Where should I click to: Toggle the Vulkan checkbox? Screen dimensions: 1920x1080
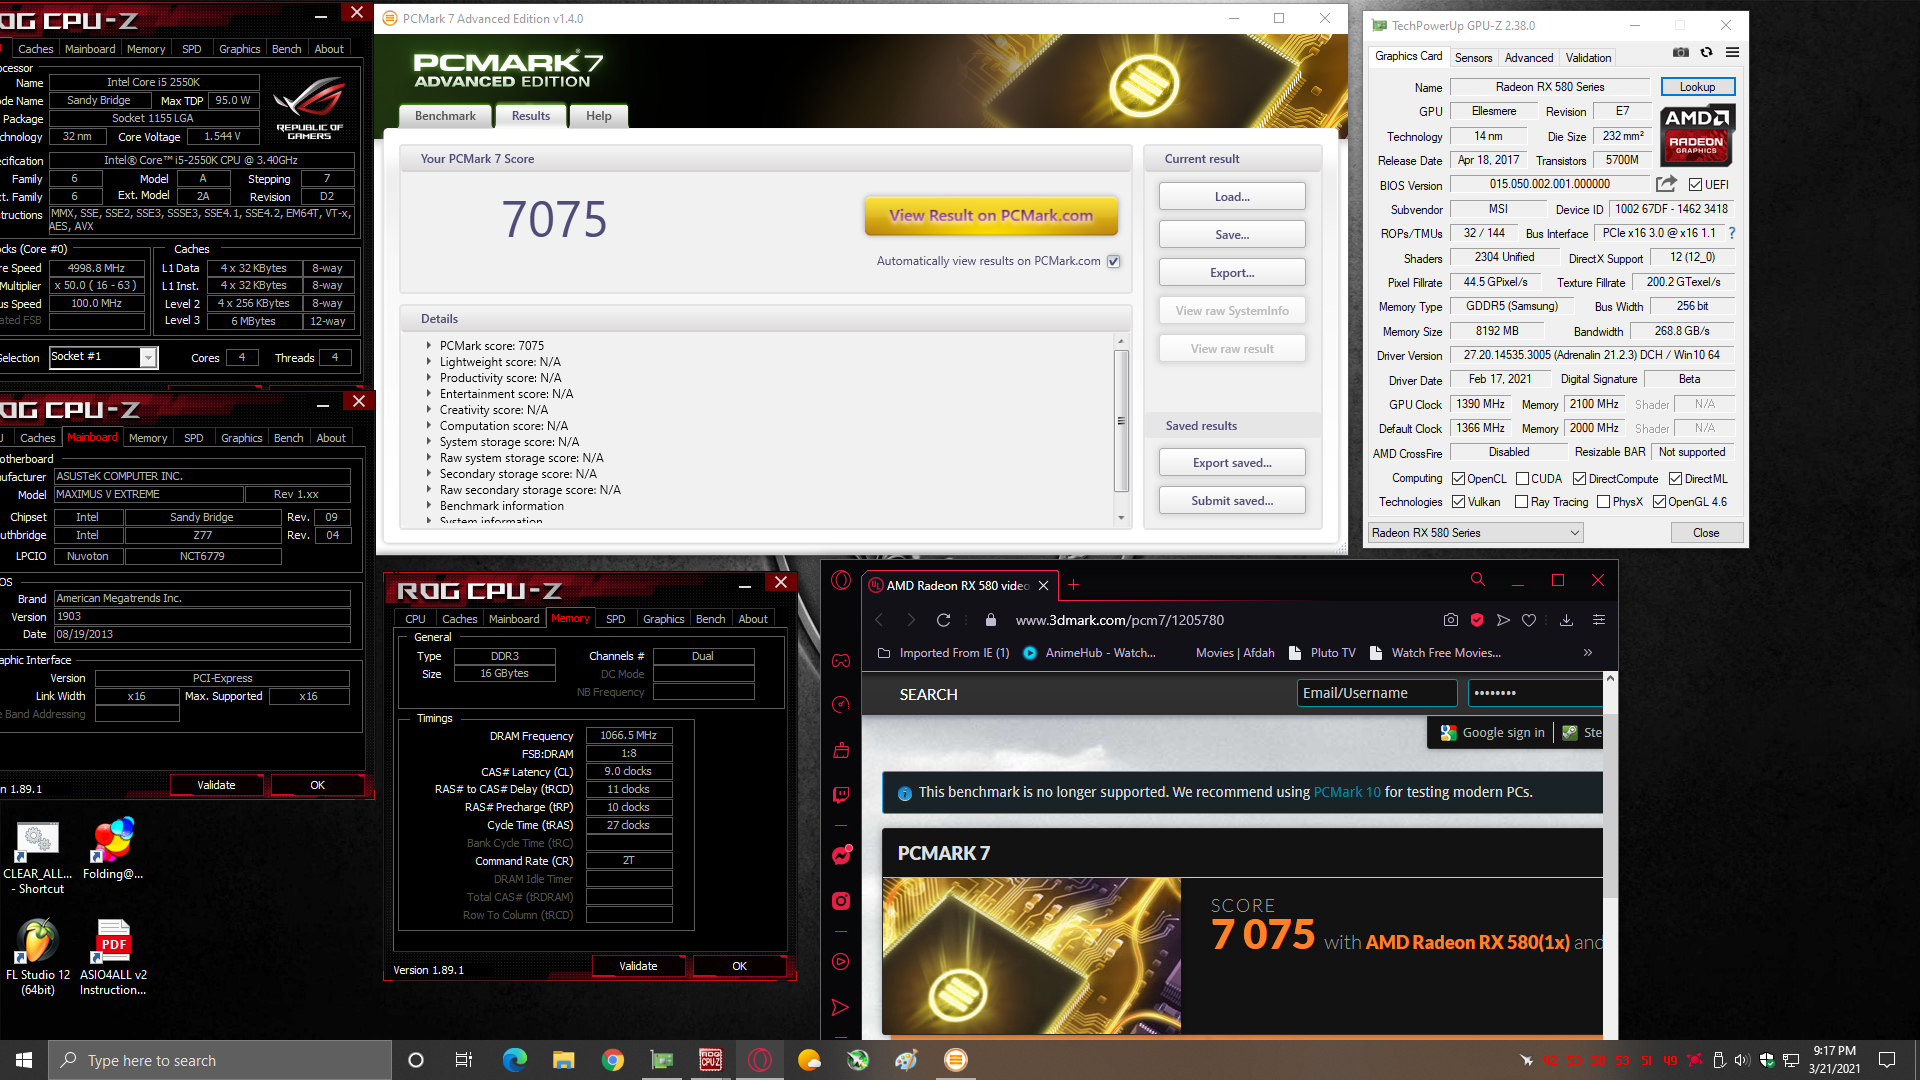click(1458, 502)
